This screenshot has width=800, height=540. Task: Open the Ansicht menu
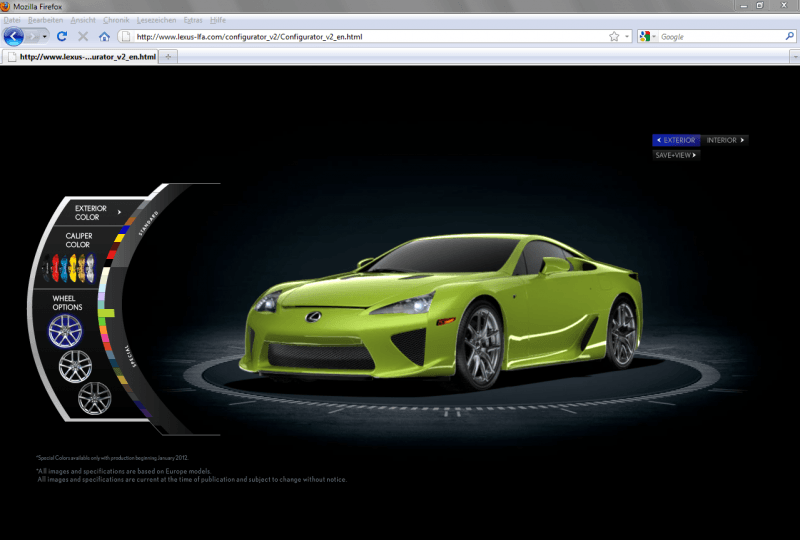click(x=83, y=20)
